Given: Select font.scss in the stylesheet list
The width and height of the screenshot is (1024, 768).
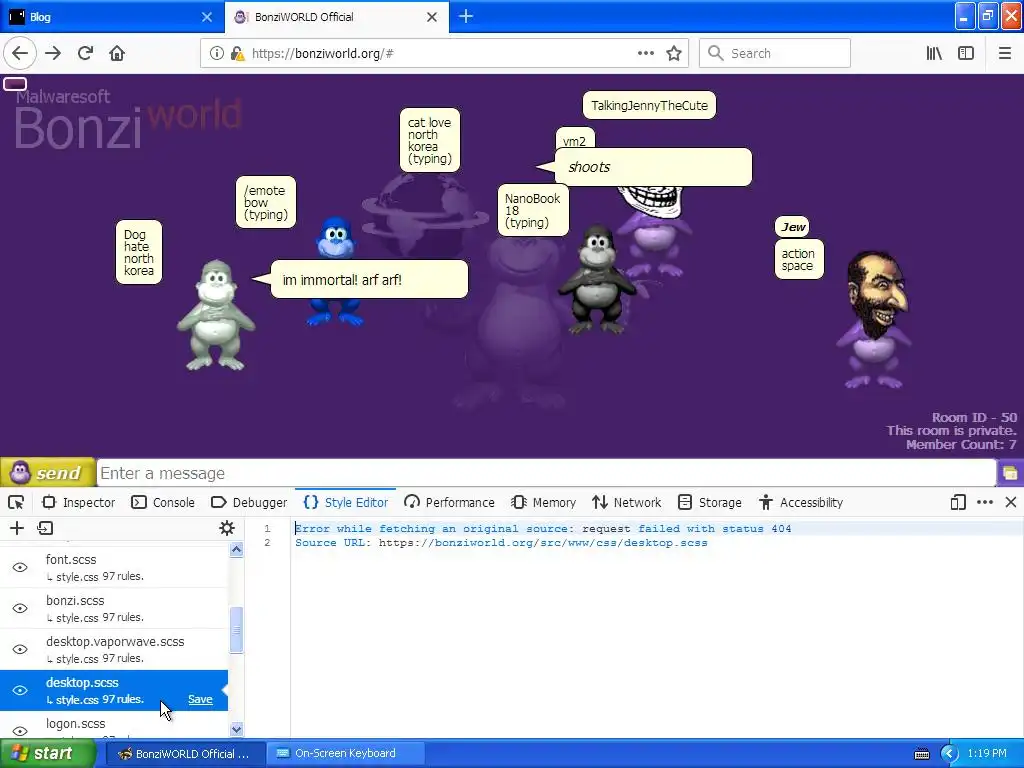Looking at the screenshot, I should [114, 567].
